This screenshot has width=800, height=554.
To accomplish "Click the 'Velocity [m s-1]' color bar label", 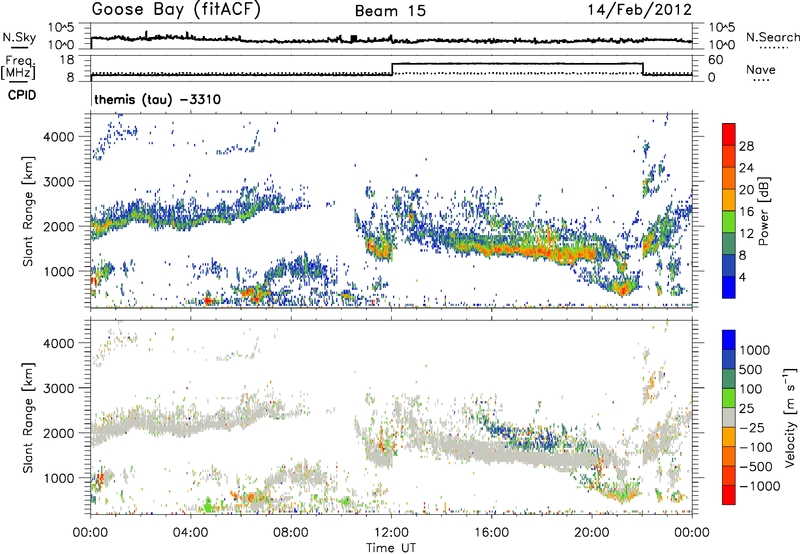I will 790,417.
